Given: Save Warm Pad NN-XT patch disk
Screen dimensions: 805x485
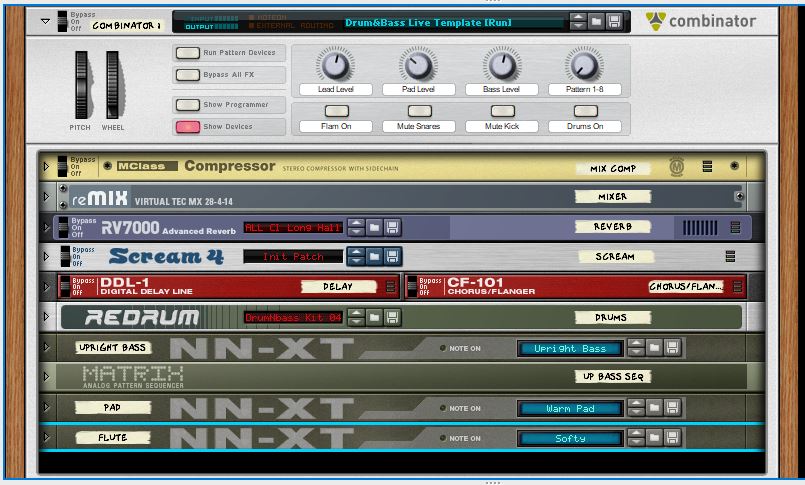Looking at the screenshot, I should [x=672, y=408].
